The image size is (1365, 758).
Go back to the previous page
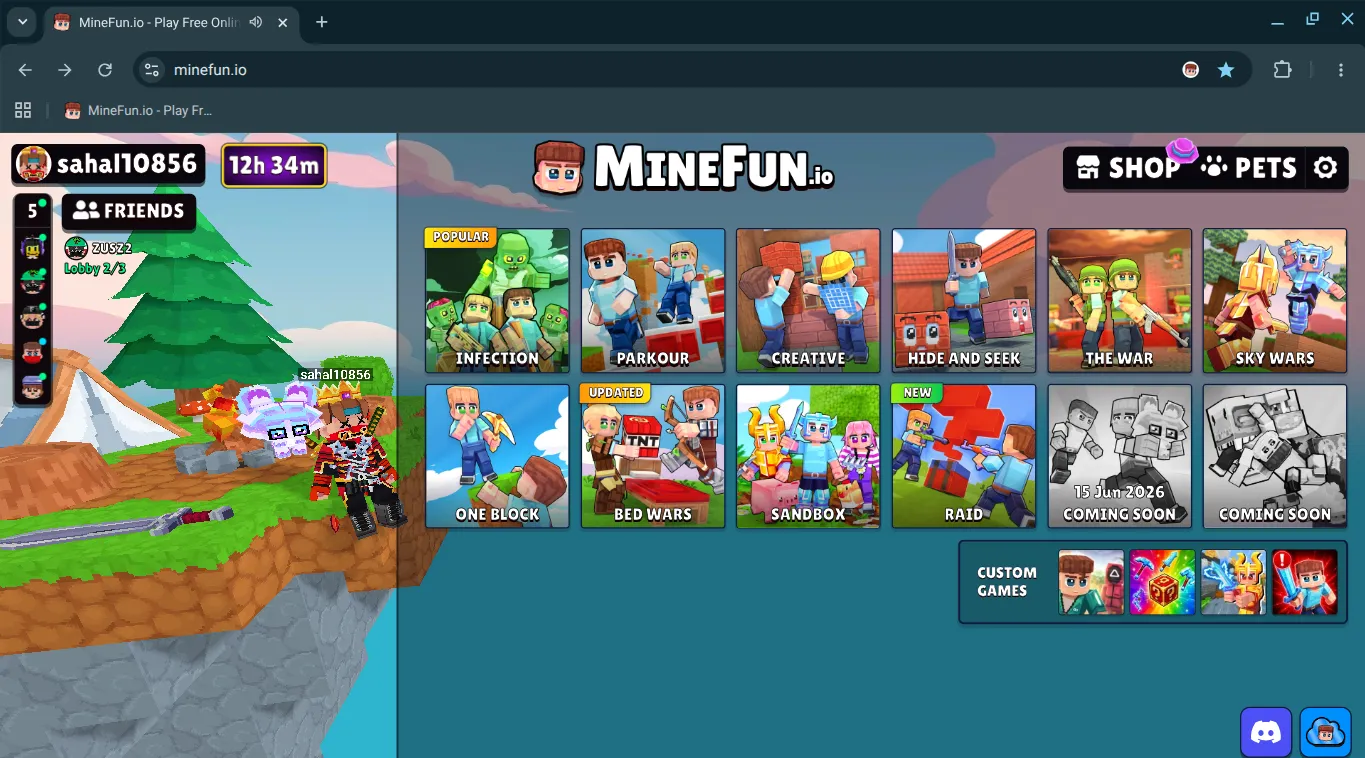(x=25, y=70)
